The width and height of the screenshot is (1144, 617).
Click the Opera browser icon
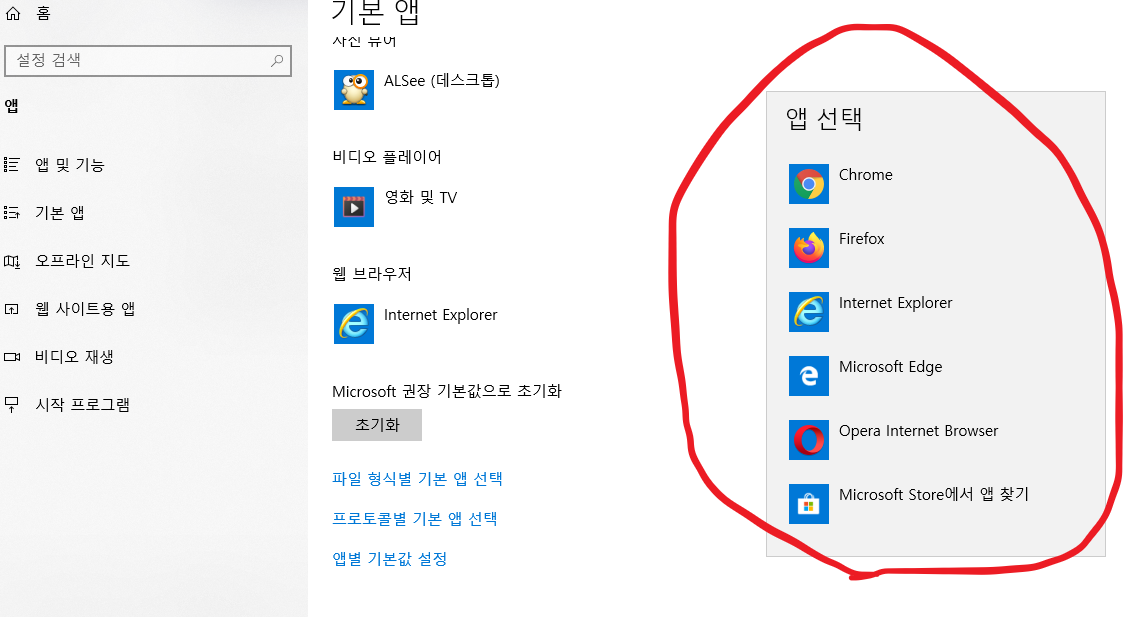coord(808,440)
